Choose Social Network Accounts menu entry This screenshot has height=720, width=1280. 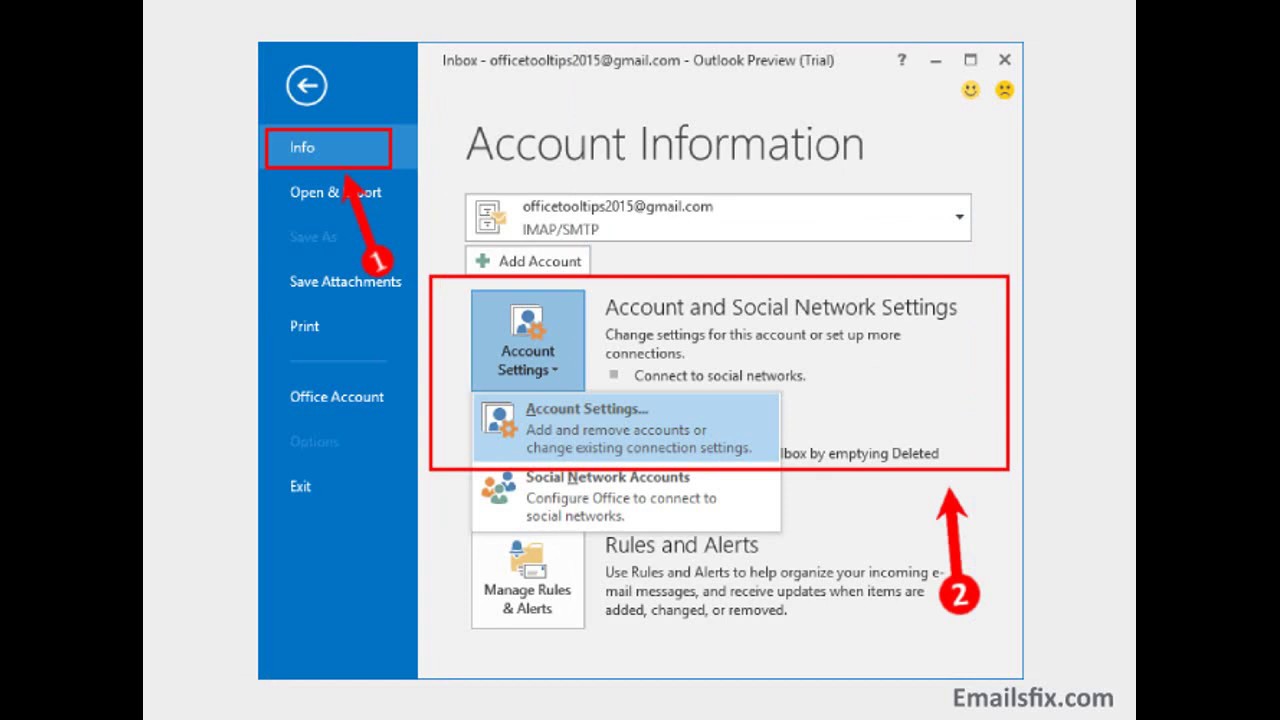tap(626, 496)
